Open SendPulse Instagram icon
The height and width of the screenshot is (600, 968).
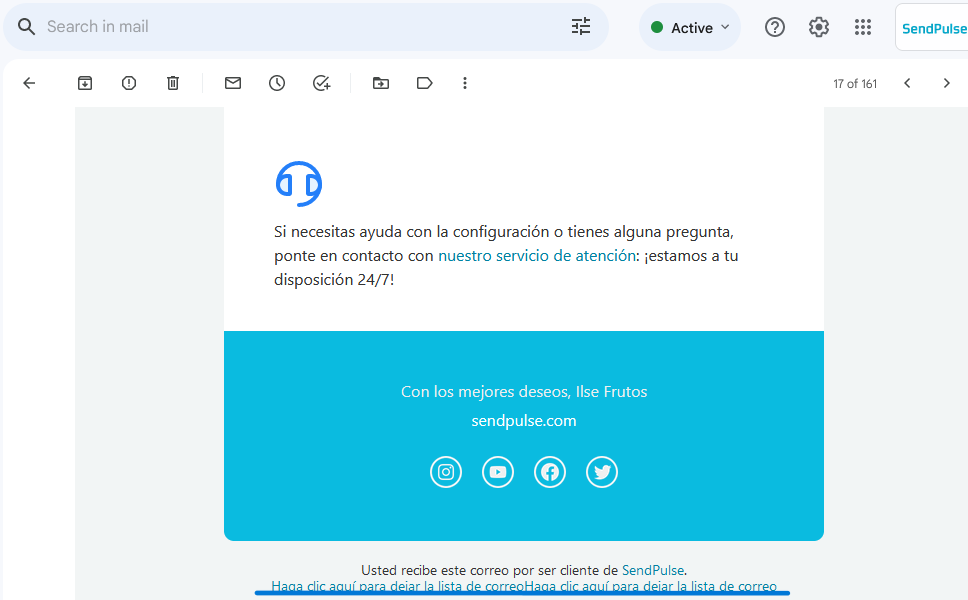[x=446, y=472]
